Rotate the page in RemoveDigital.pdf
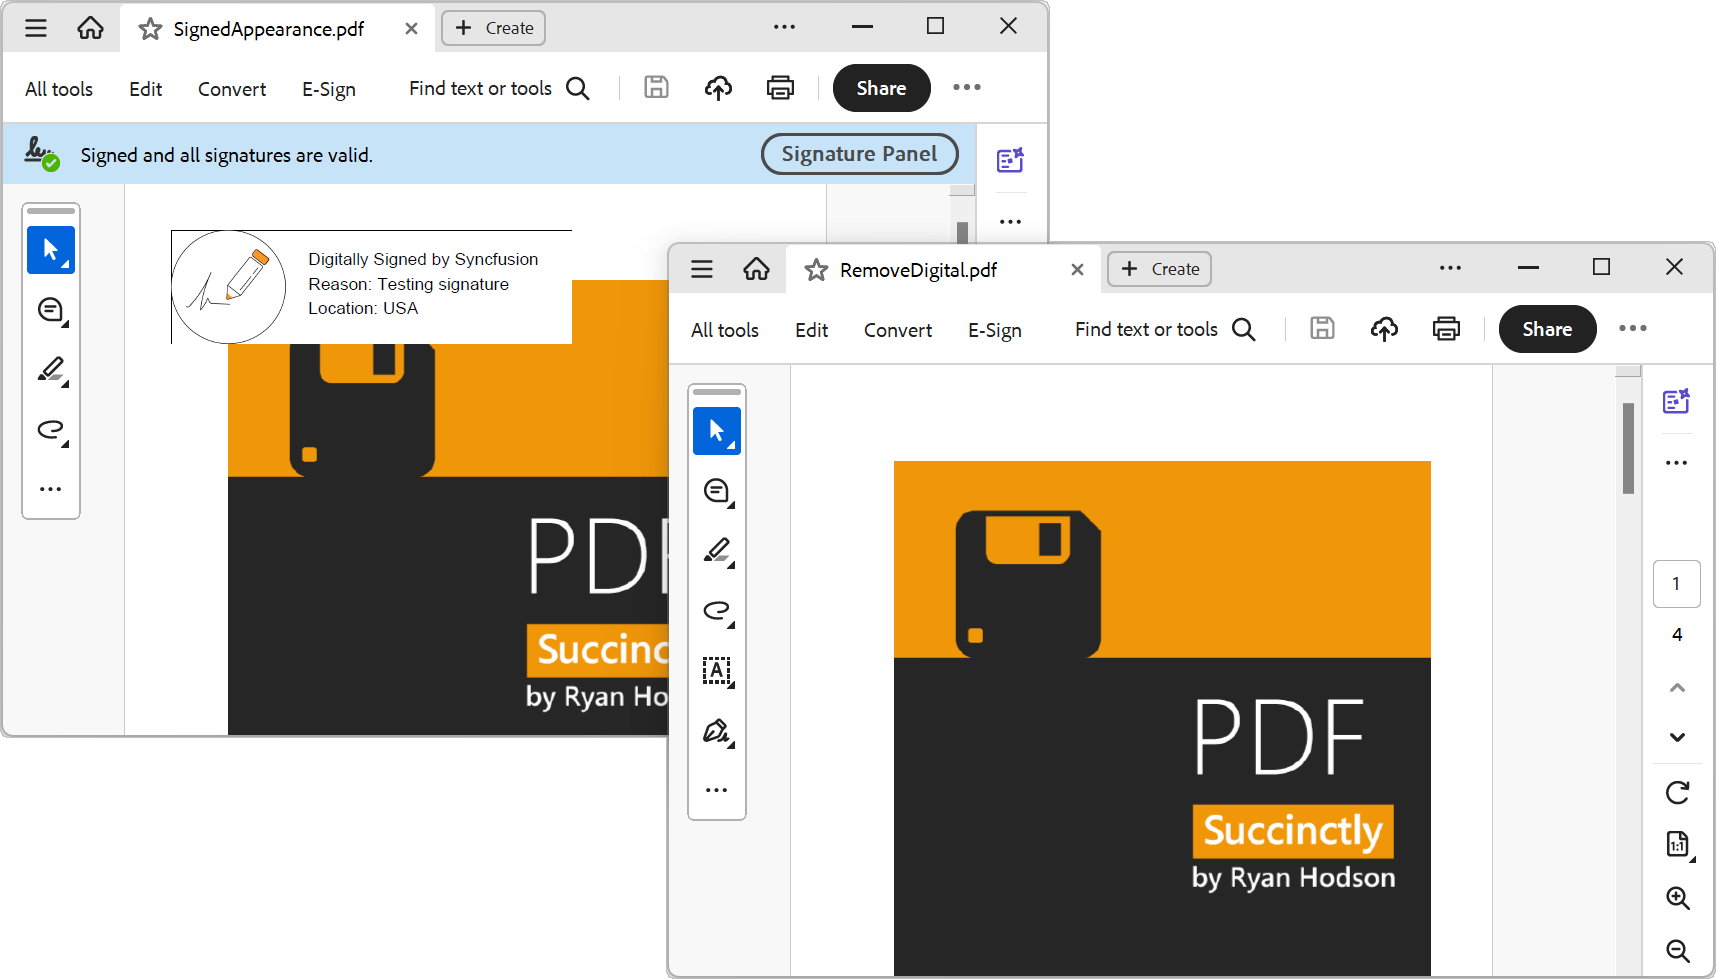 point(1678,793)
